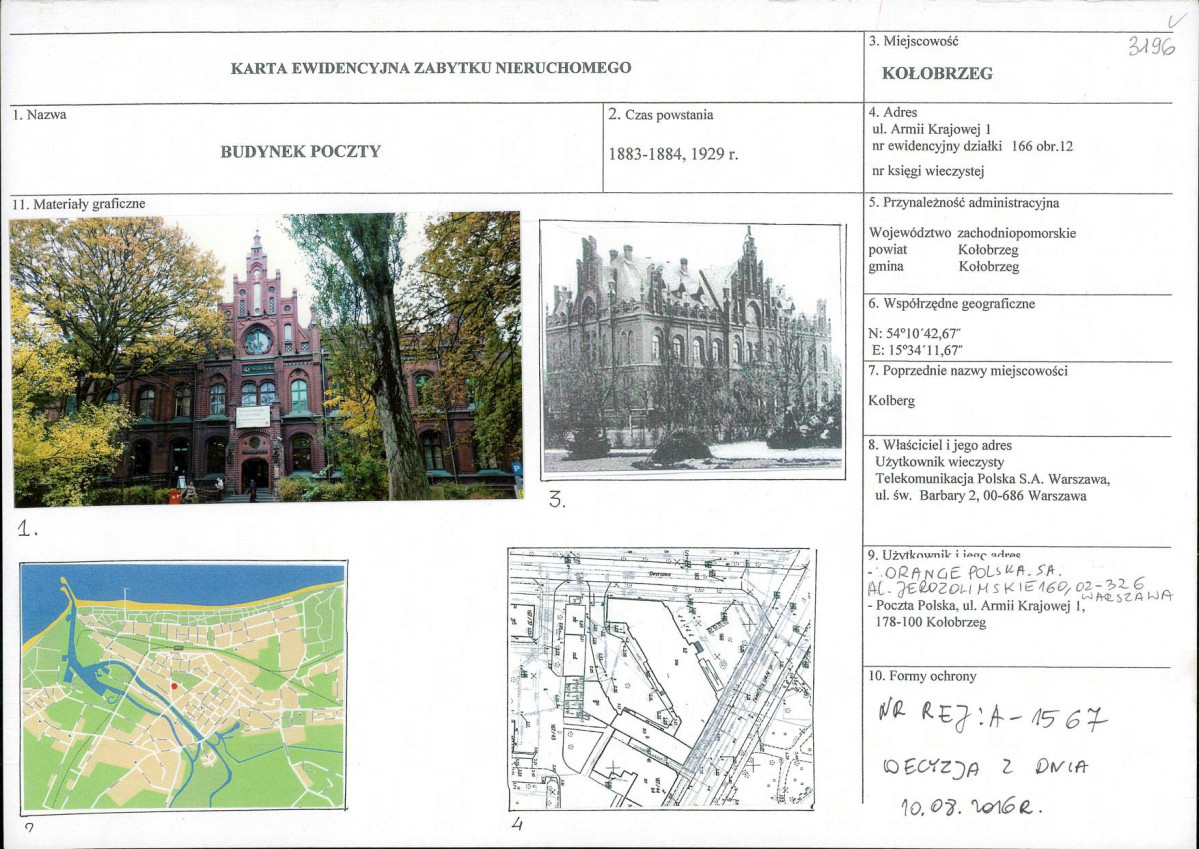Image resolution: width=1199 pixels, height=849 pixels.
Task: Open the cadastral plot plan drawing
Action: (661, 677)
